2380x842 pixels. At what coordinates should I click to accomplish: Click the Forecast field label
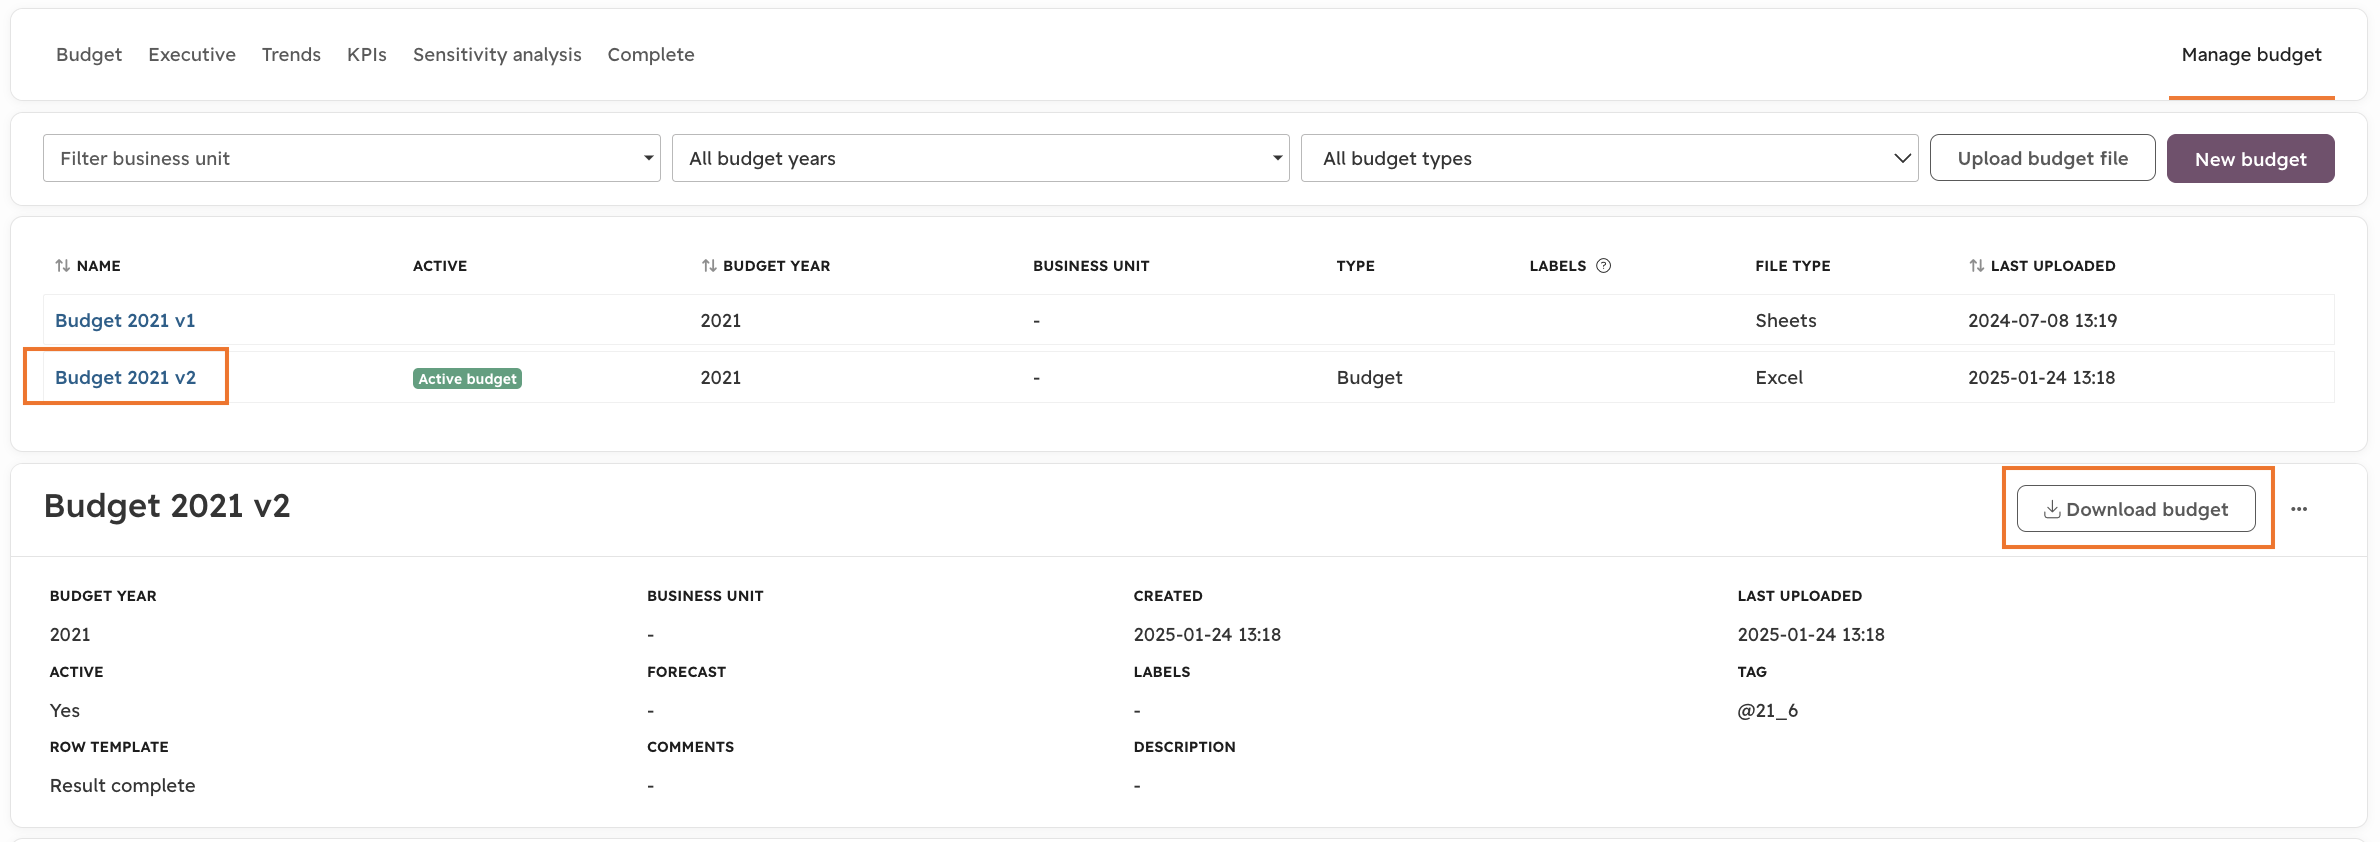coord(686,672)
